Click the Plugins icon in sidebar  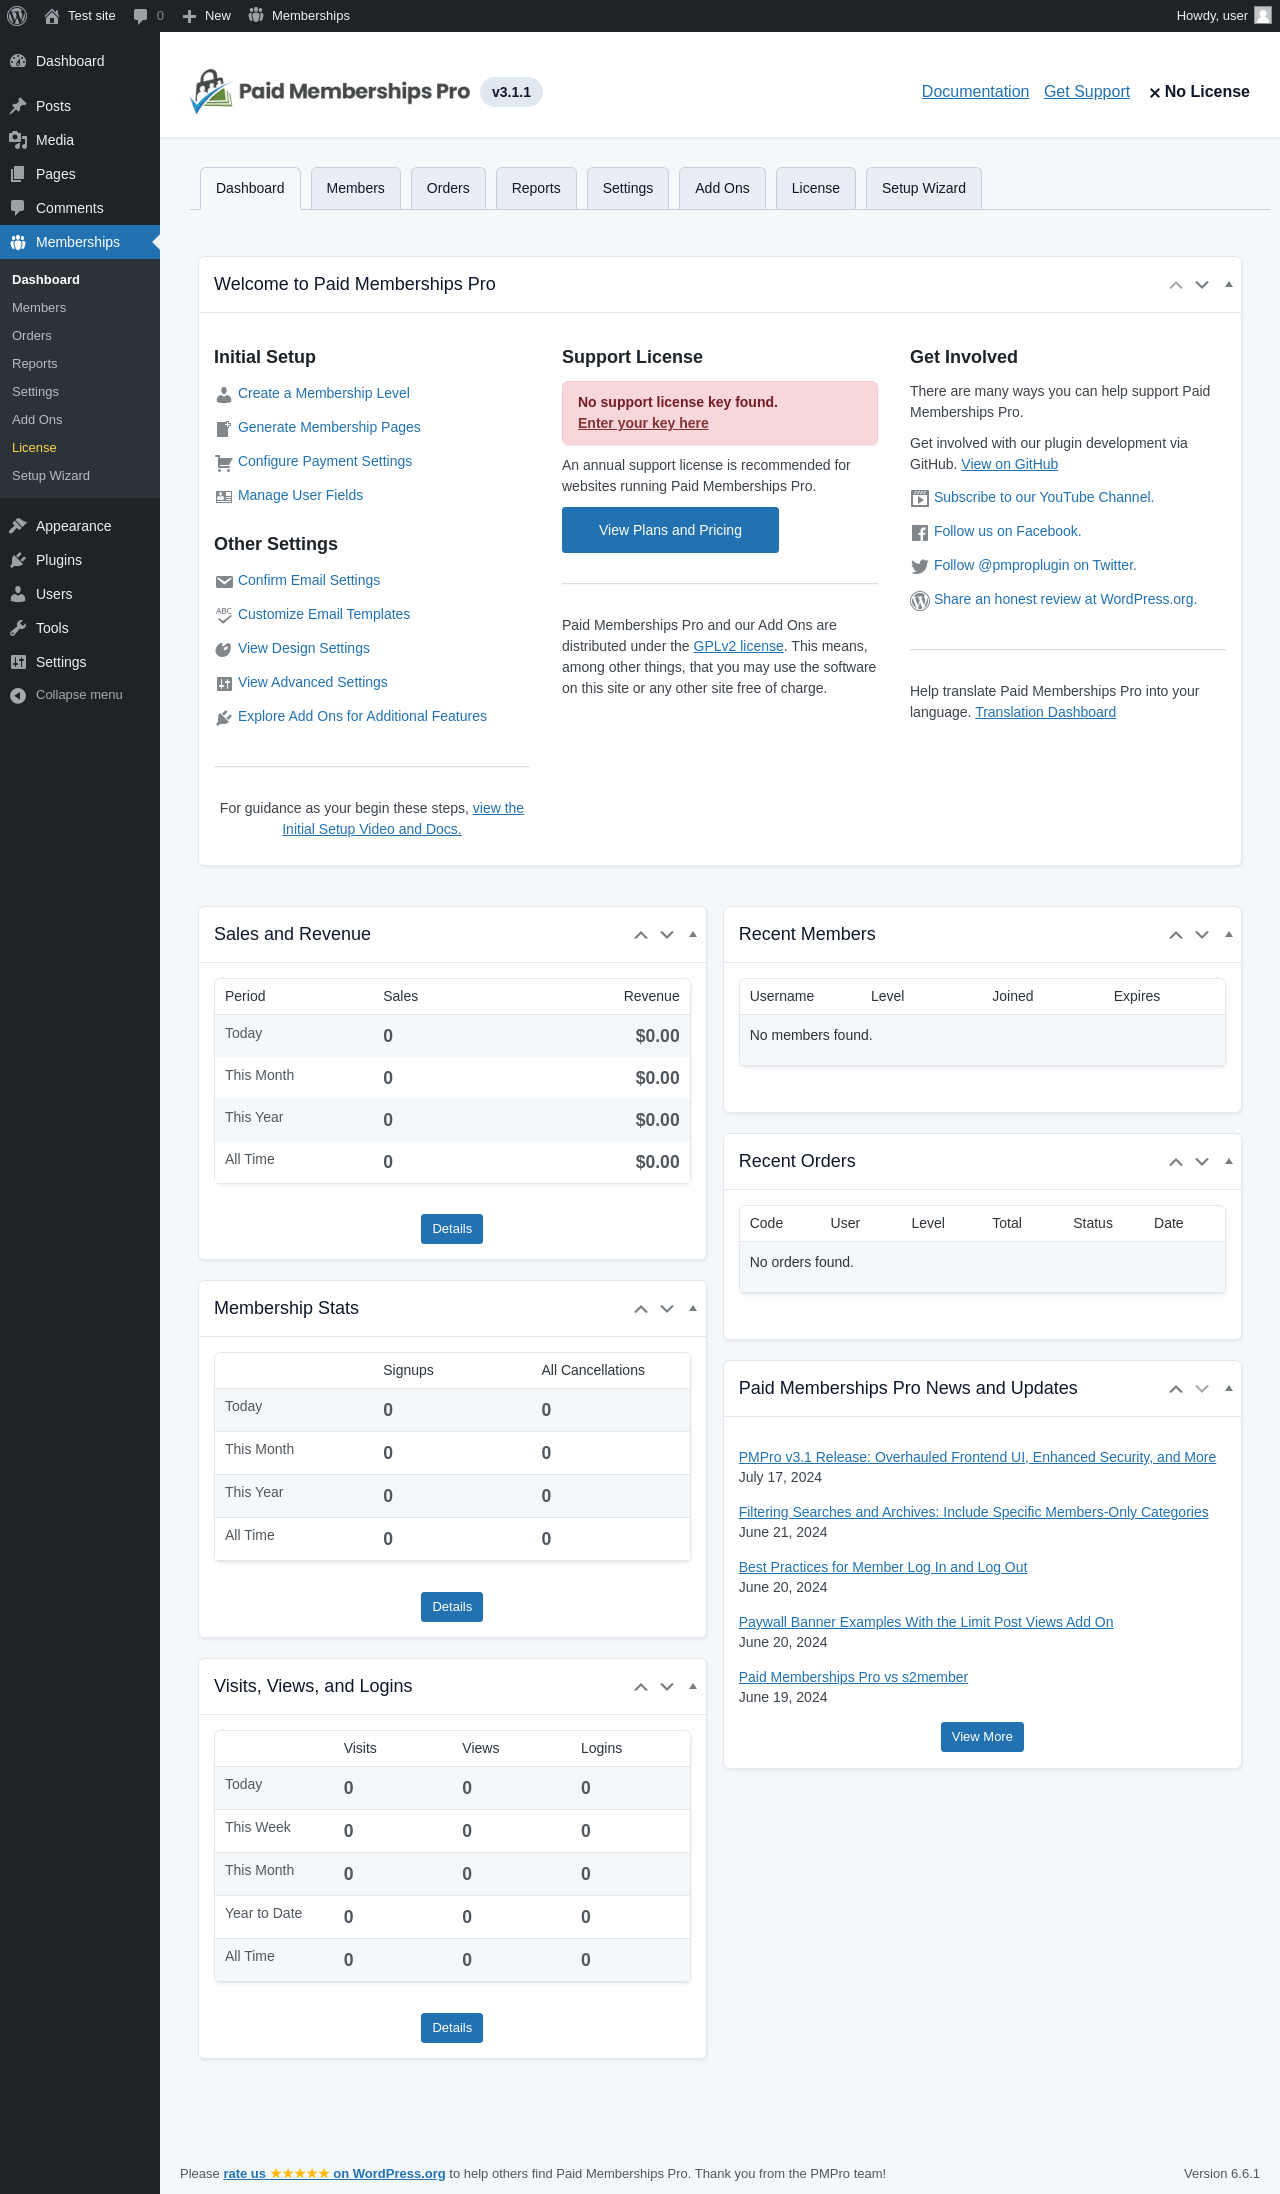18,560
